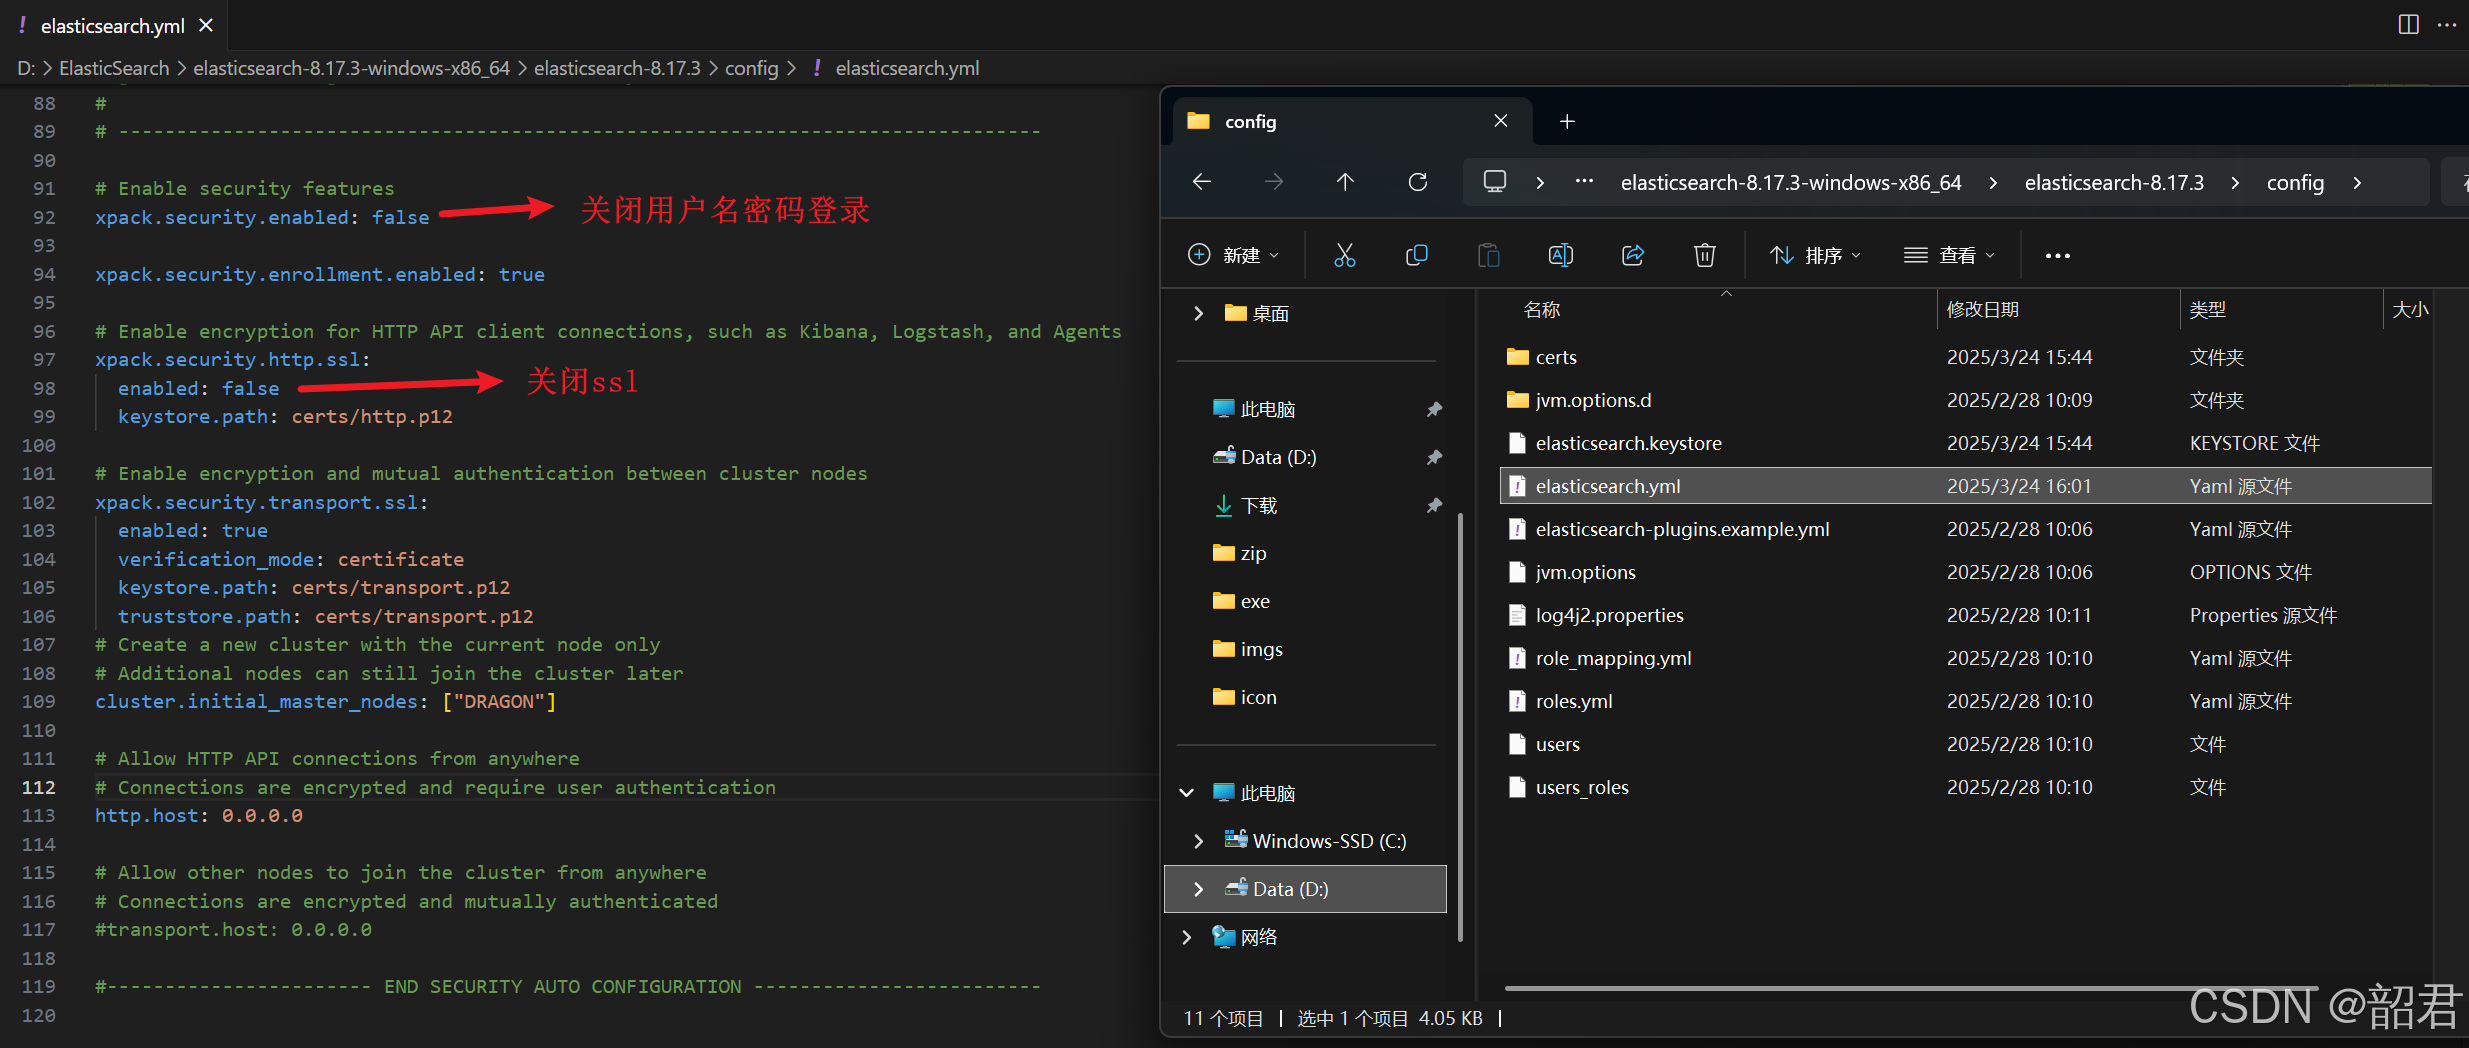Go up one folder level in Explorer
The width and height of the screenshot is (2469, 1048).
coord(1345,181)
